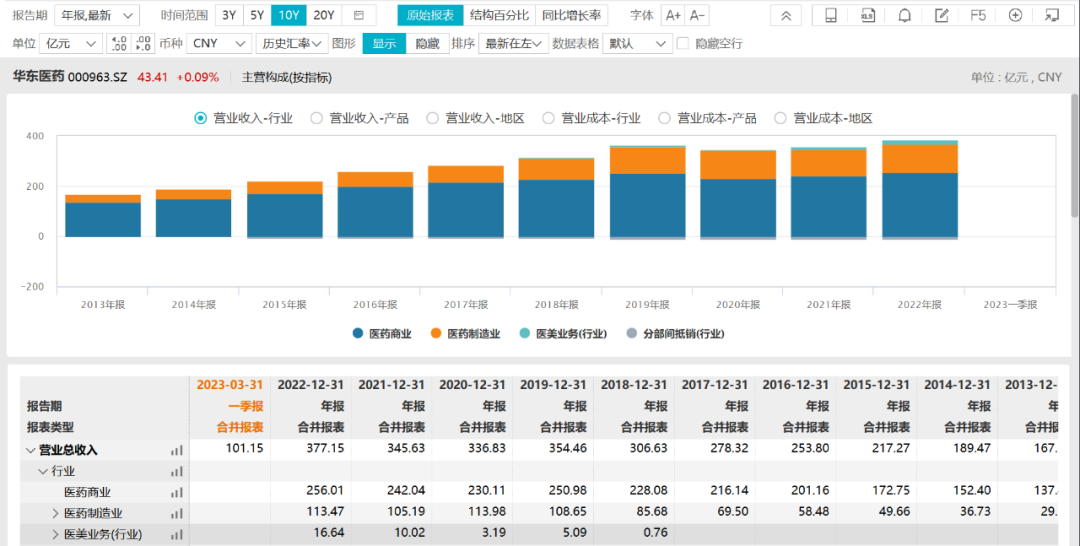1080x546 pixels.
Task: Click the F5 refresh button
Action: pos(978,15)
